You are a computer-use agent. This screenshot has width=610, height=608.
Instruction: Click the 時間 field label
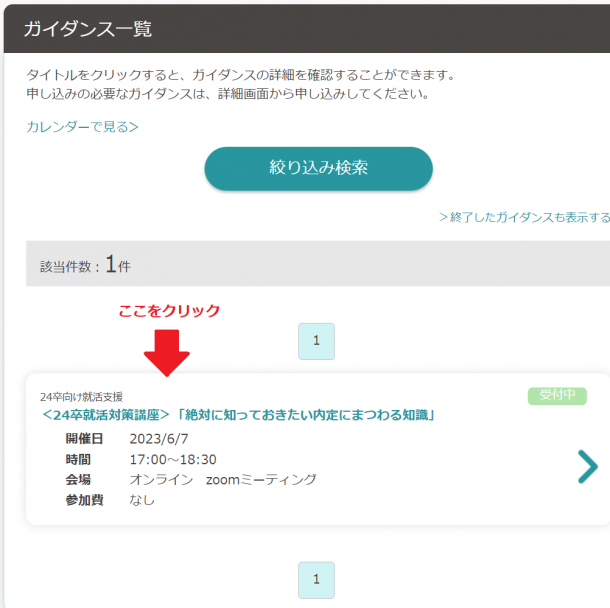coord(78,459)
